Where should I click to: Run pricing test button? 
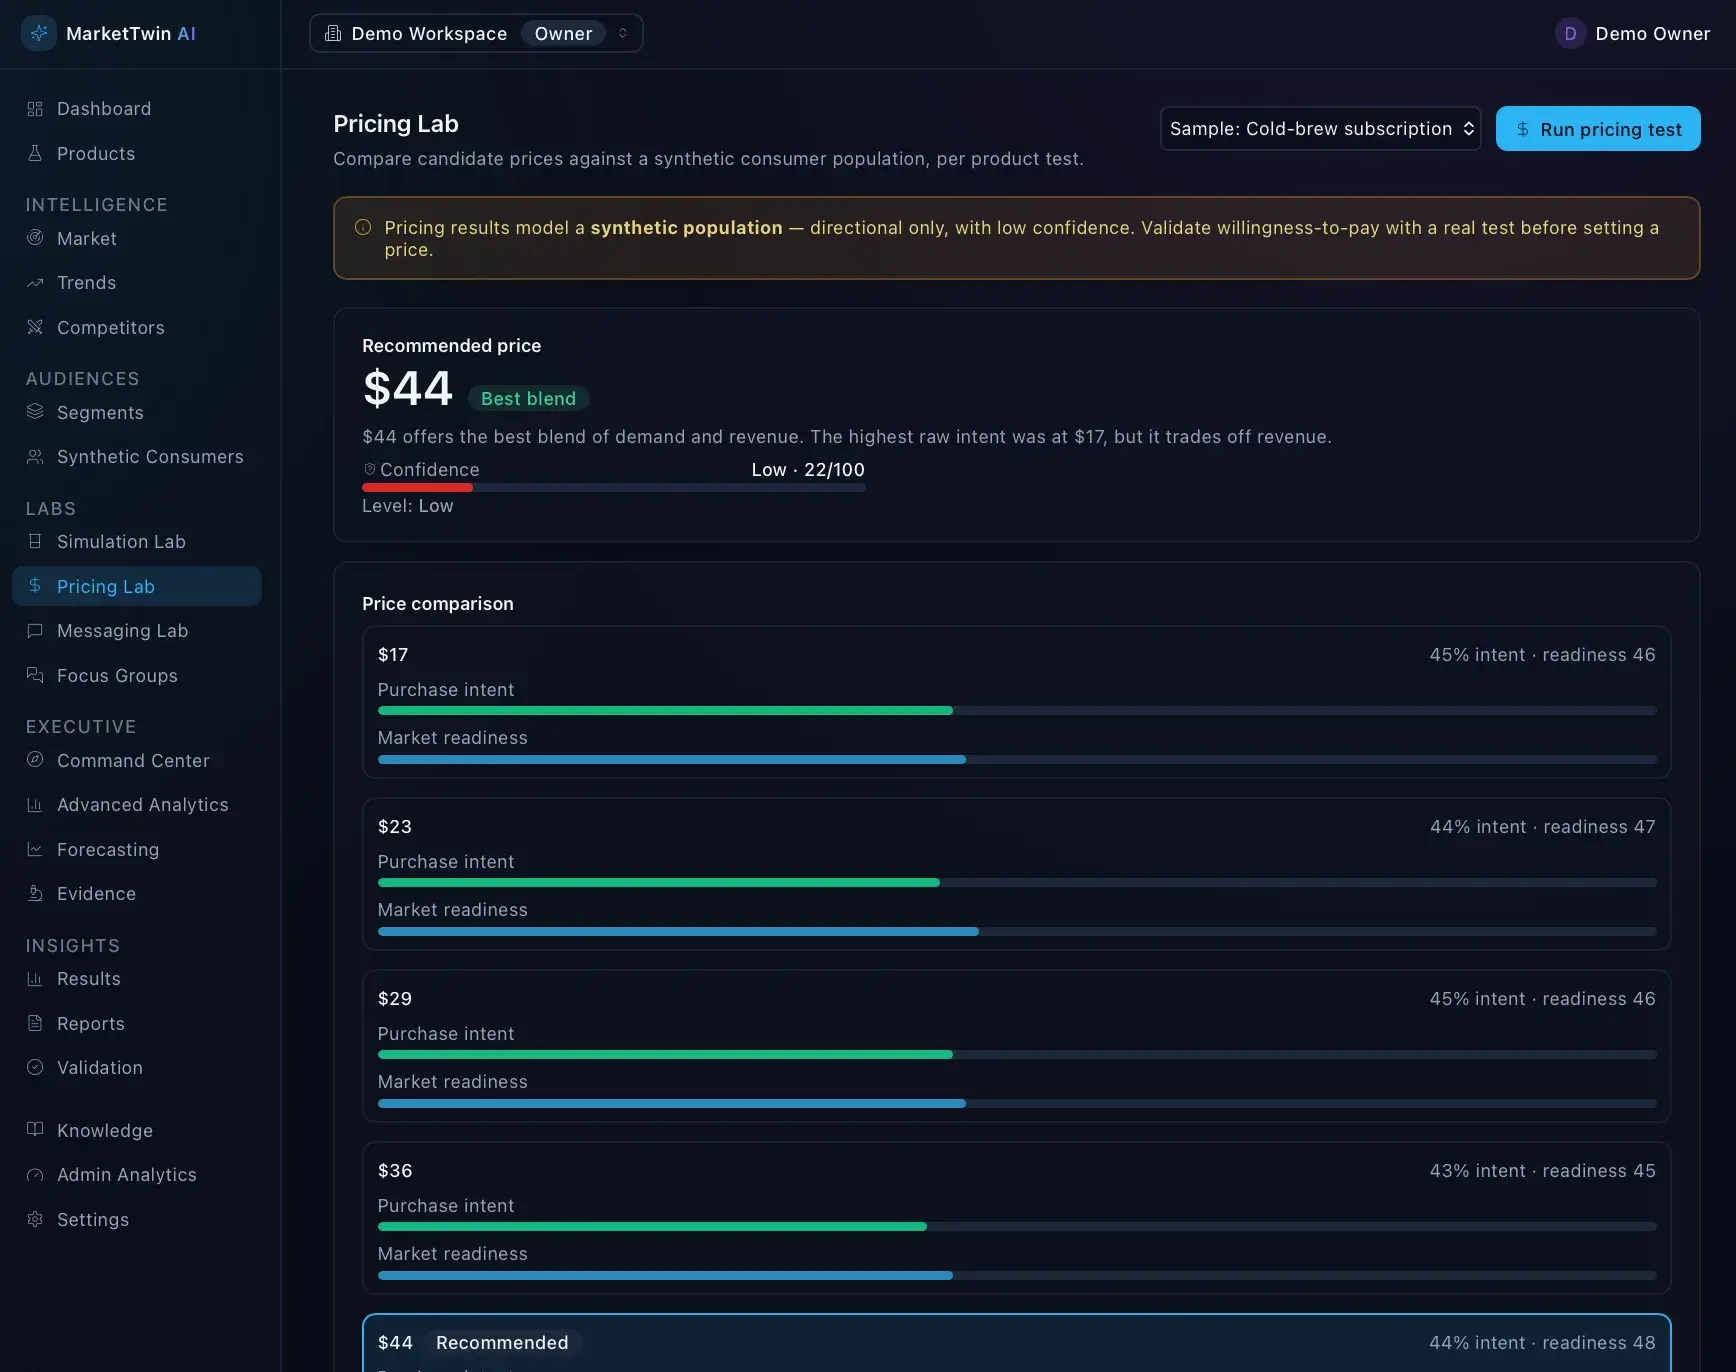click(1597, 128)
